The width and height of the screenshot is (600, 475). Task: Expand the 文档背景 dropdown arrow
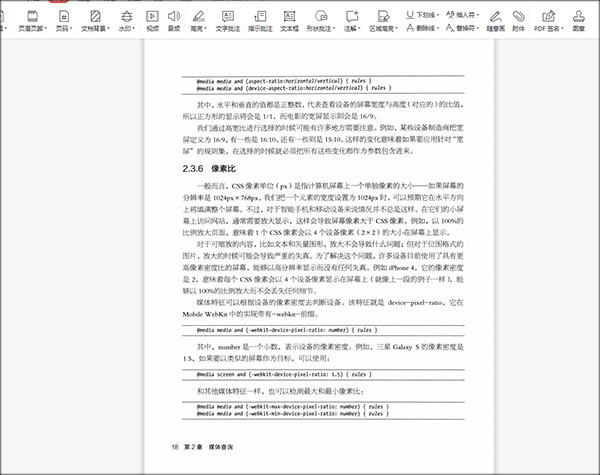click(x=109, y=29)
